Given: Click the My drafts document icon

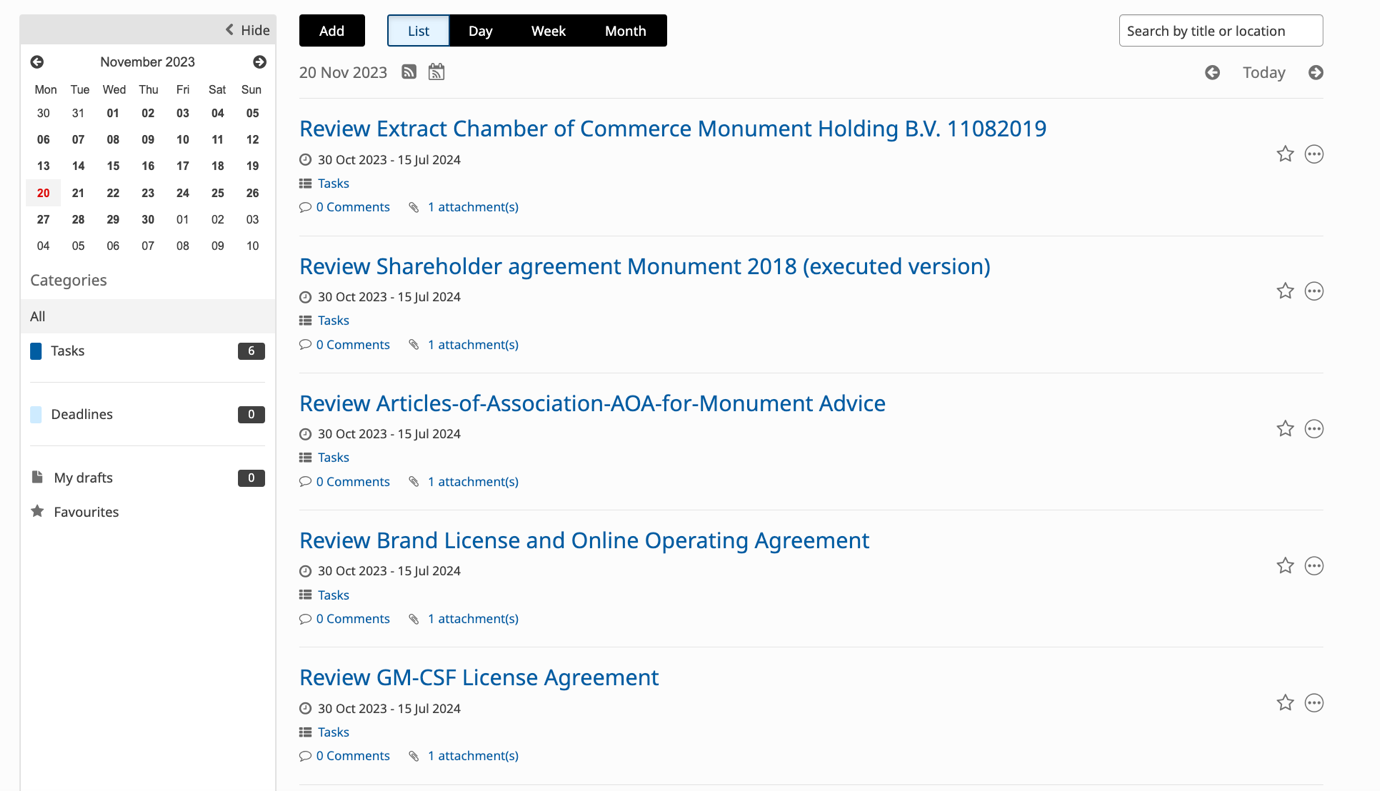Looking at the screenshot, I should (x=37, y=477).
